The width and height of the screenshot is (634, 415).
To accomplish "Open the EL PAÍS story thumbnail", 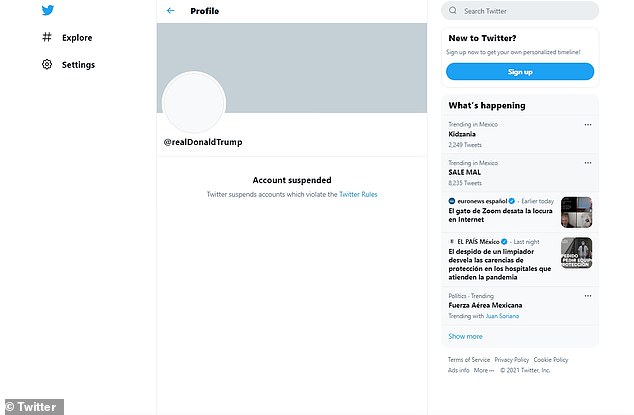I will pos(576,253).
